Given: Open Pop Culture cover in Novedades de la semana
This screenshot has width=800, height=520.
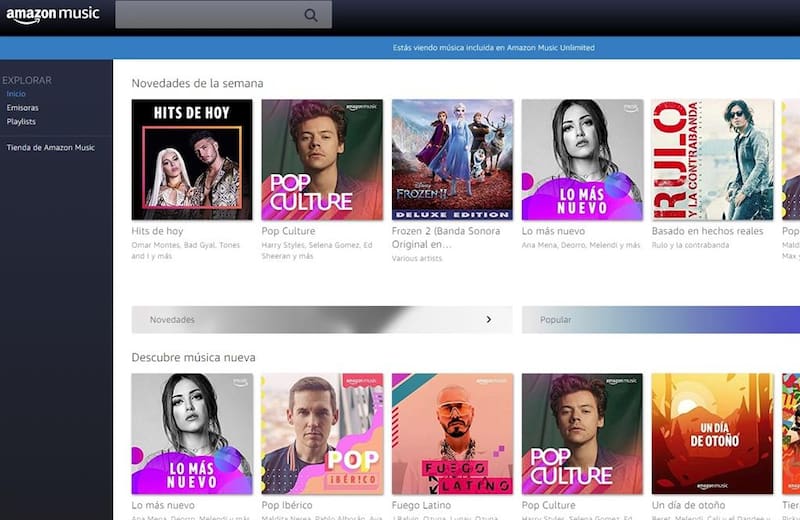Looking at the screenshot, I should (x=322, y=160).
